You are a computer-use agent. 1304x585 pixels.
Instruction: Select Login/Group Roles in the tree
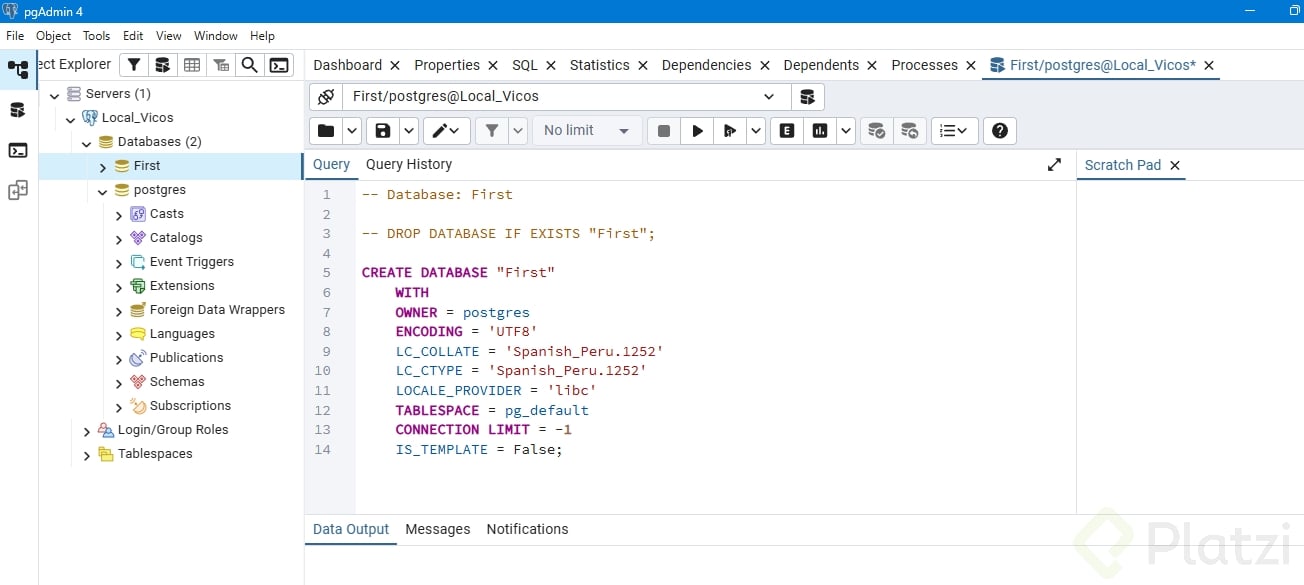click(172, 430)
